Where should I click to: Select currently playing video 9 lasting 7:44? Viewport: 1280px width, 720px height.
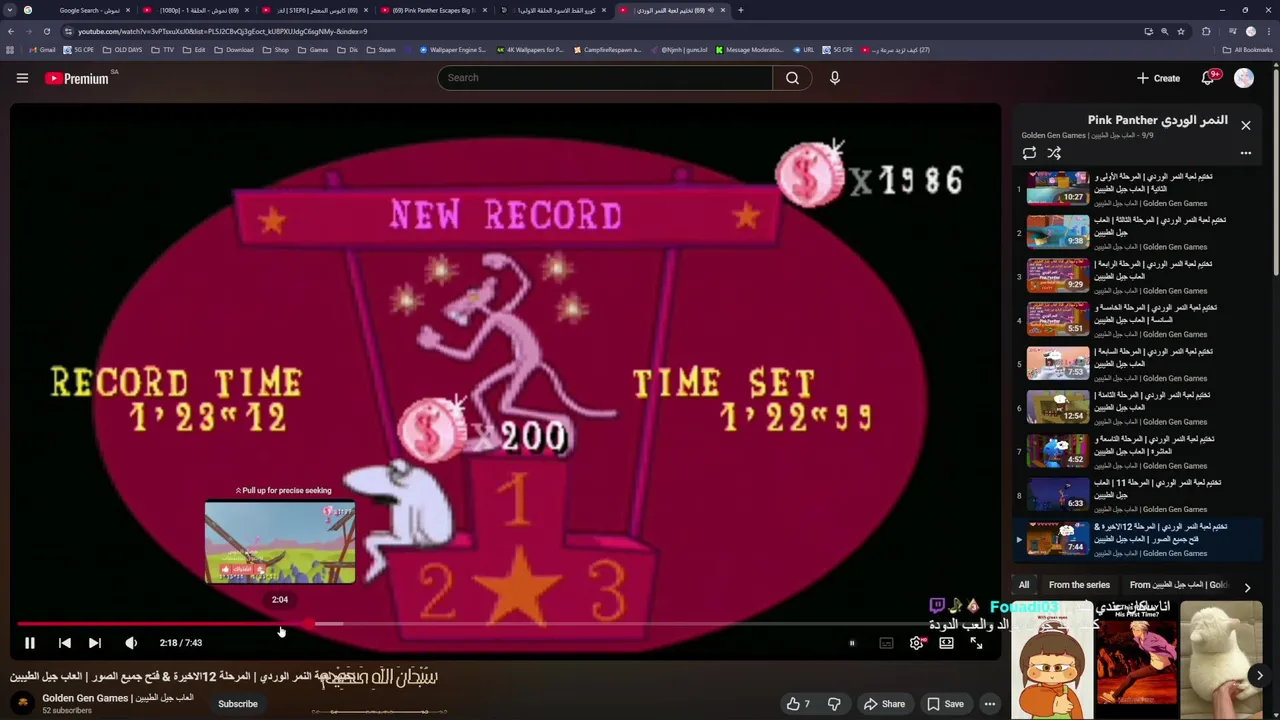click(1138, 539)
